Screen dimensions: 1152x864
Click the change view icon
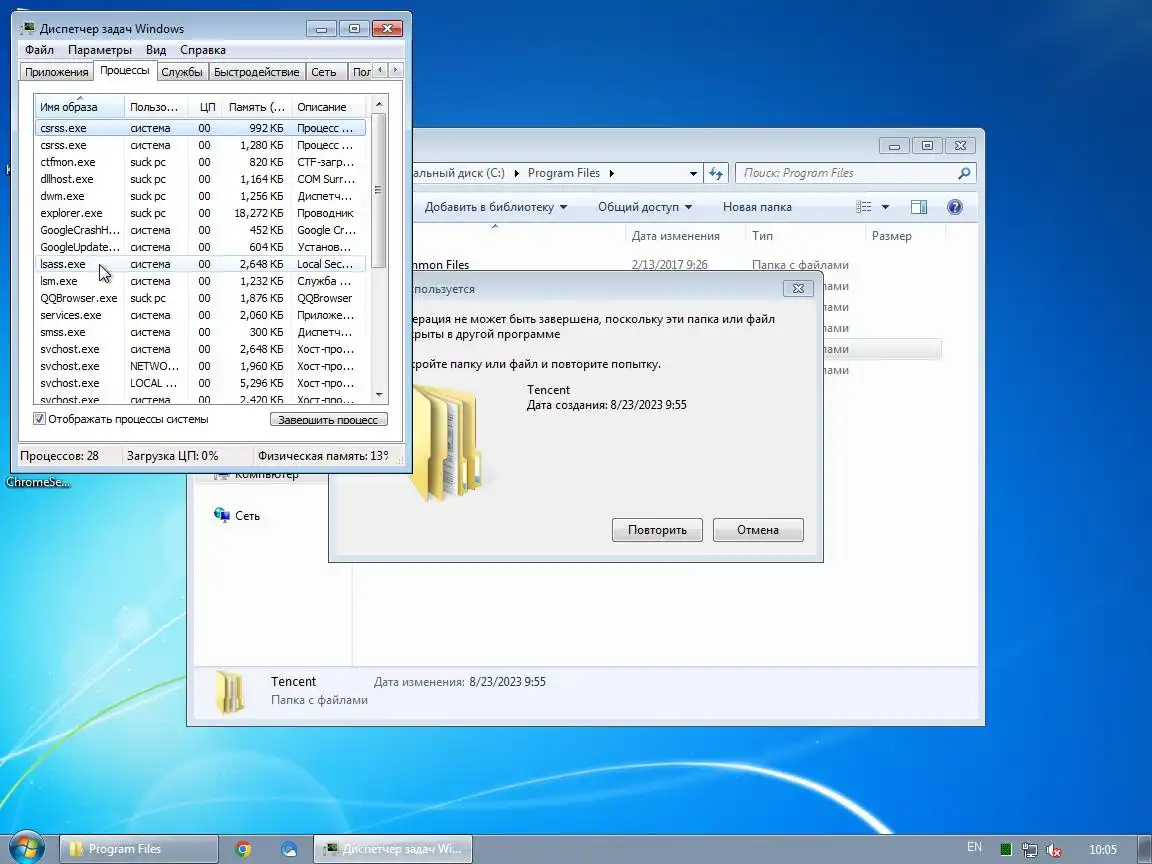(864, 207)
